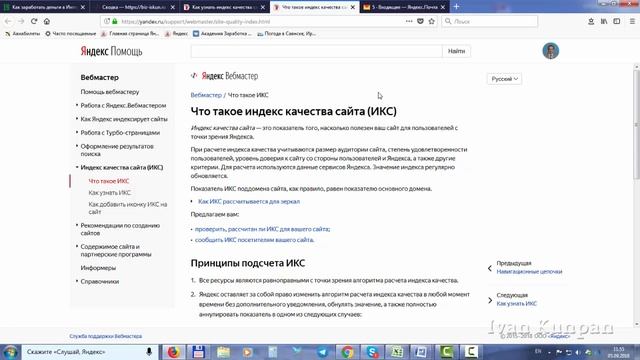Open Windows Start button

11,352
